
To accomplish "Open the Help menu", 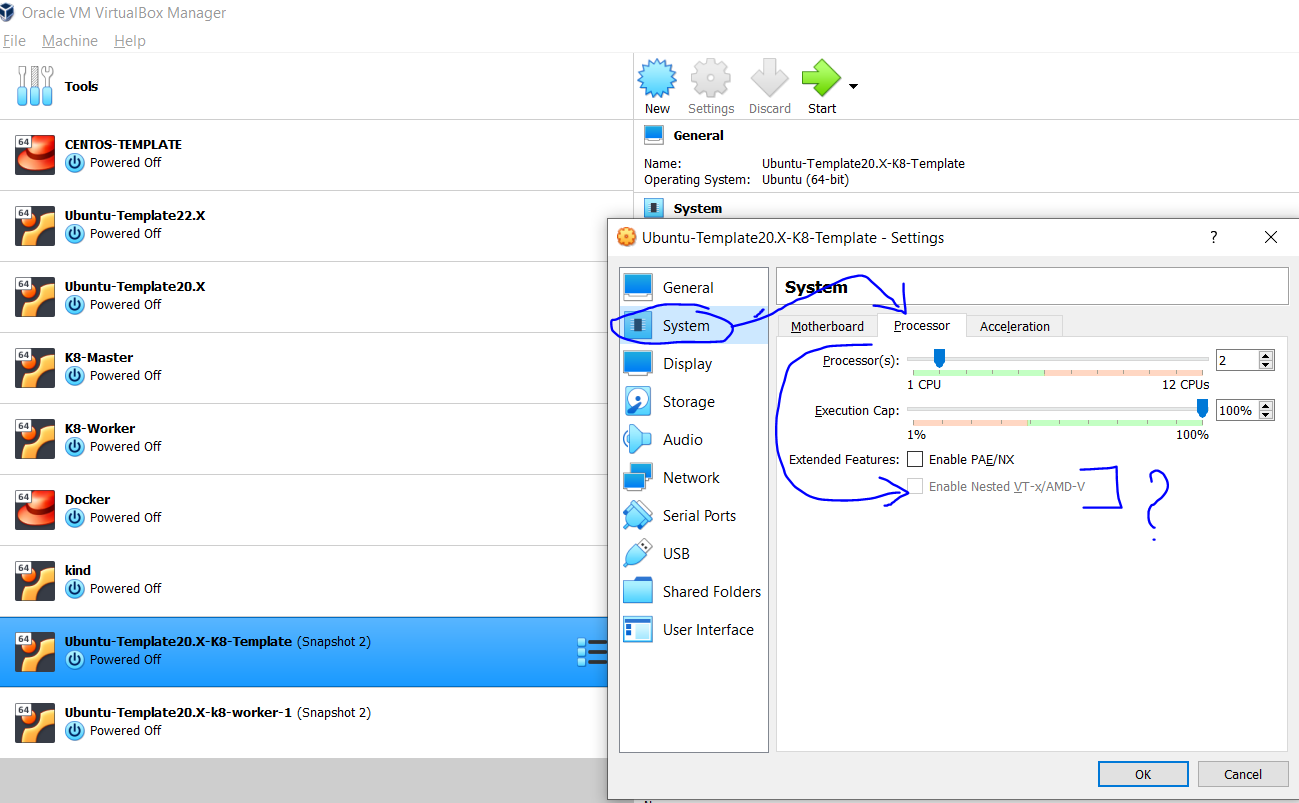I will click(130, 41).
